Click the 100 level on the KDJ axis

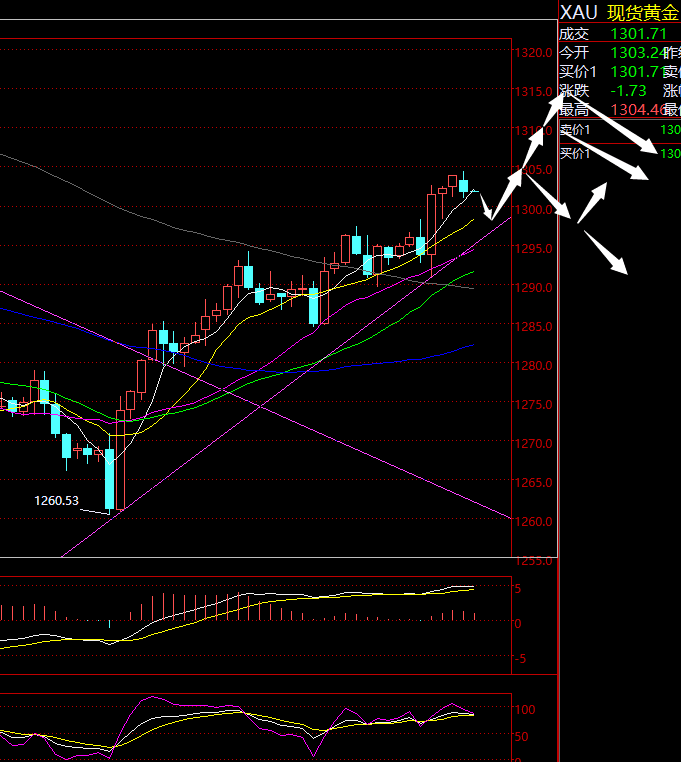[x=525, y=710]
